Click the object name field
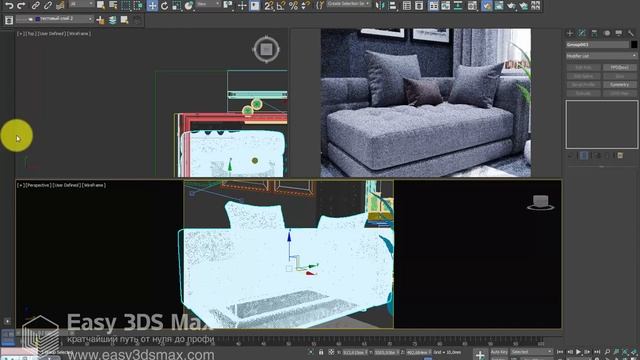Screen dimensions: 640x360 click(598, 44)
